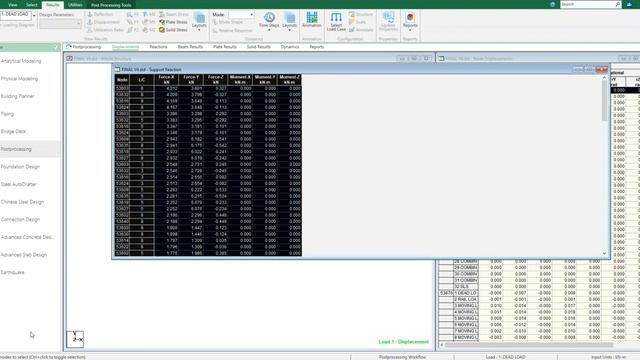This screenshot has width=640, height=360.
Task: Open the Time Steps clock icon
Action: tap(269, 17)
